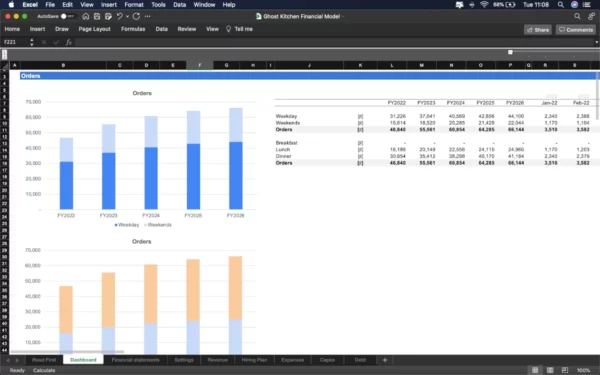
Task: Click the Dinner row label
Action: pos(284,156)
